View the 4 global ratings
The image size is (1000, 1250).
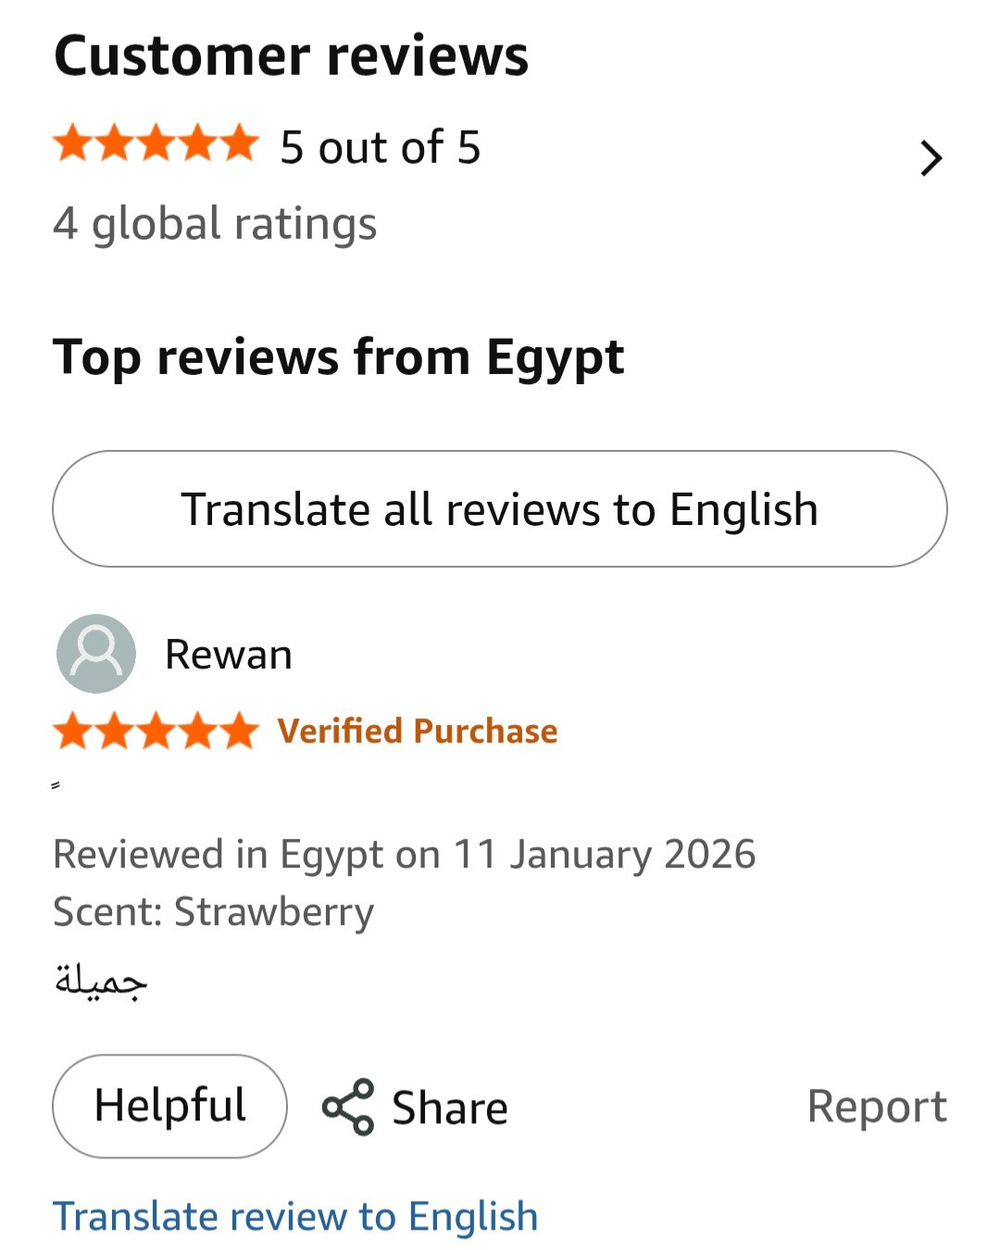point(215,222)
